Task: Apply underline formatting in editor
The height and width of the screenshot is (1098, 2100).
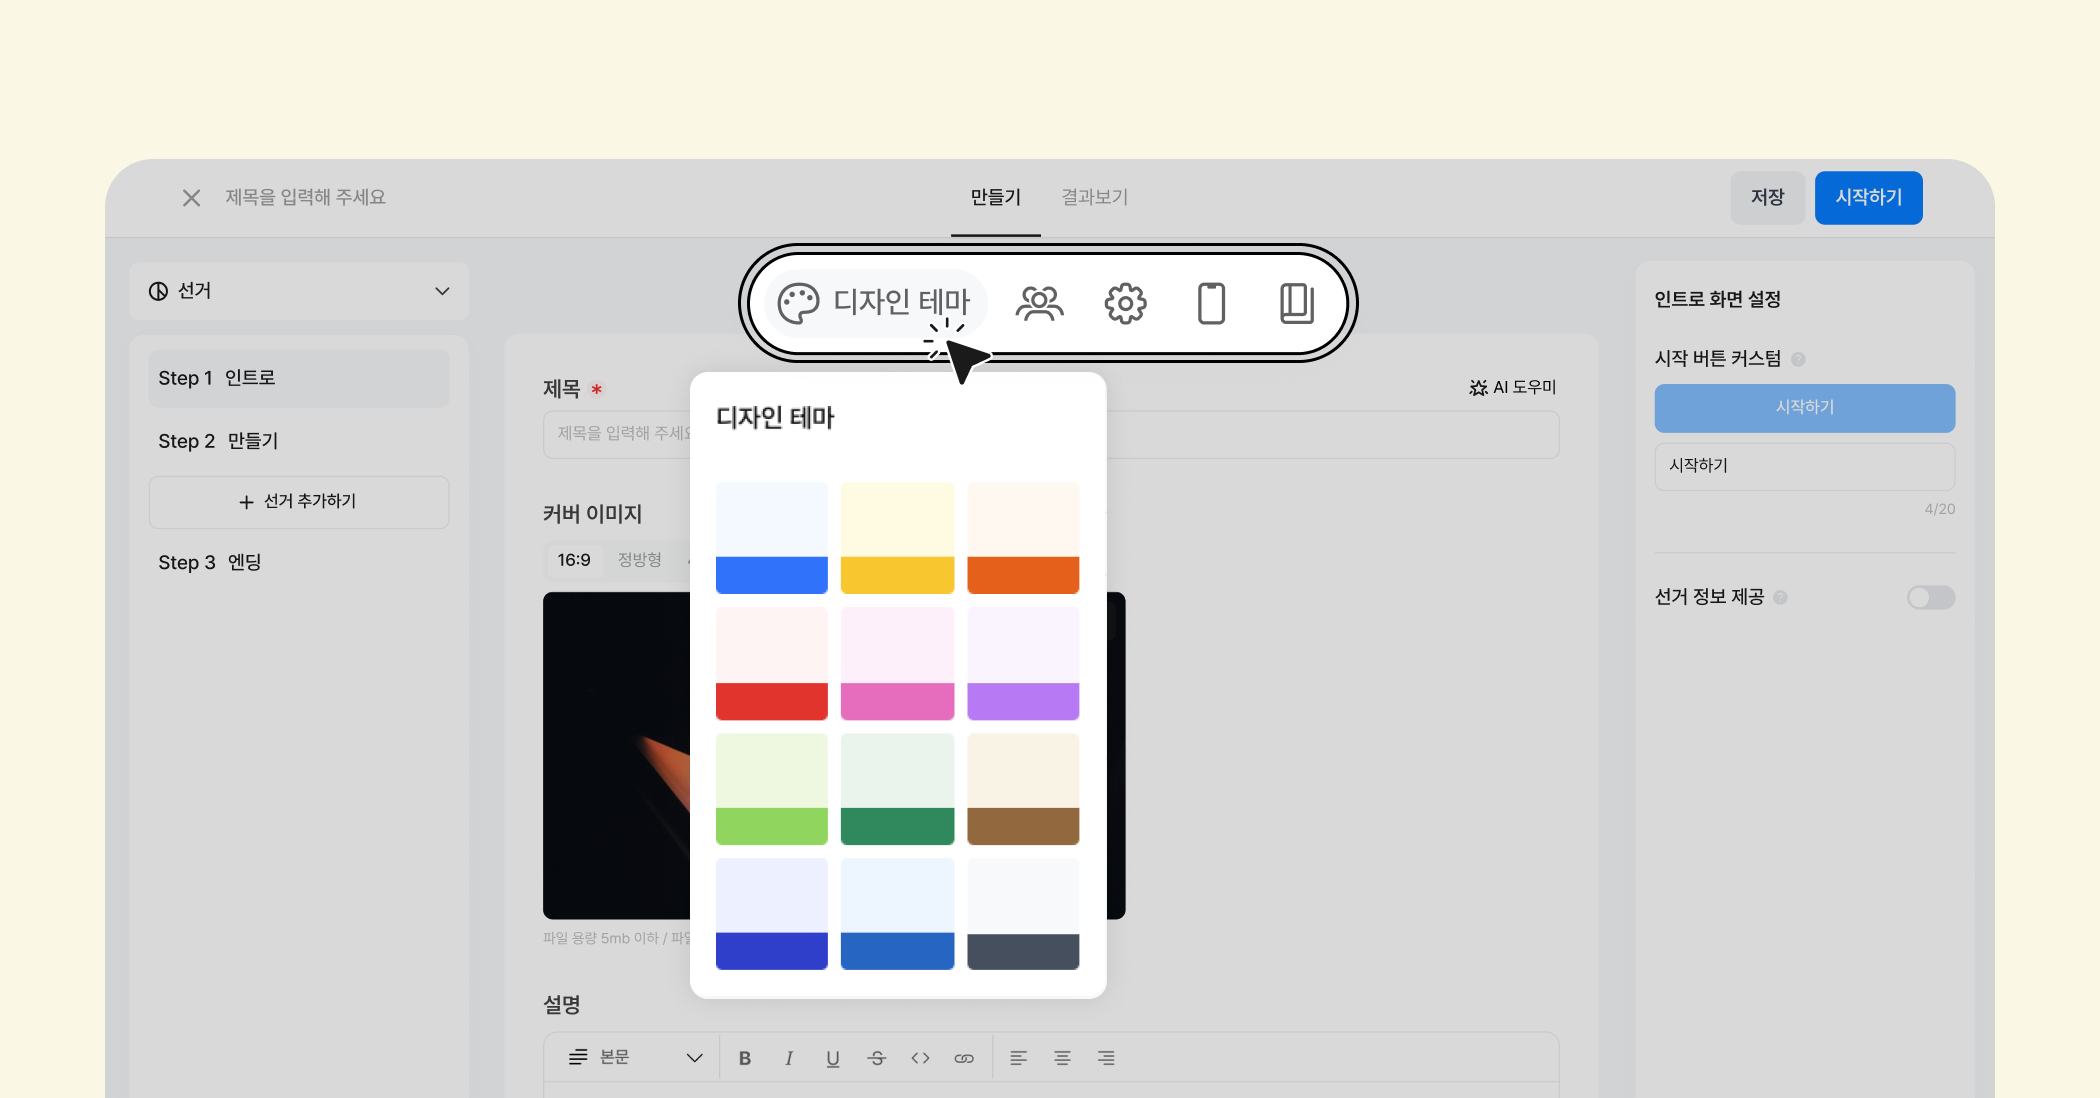Action: tap(833, 1058)
